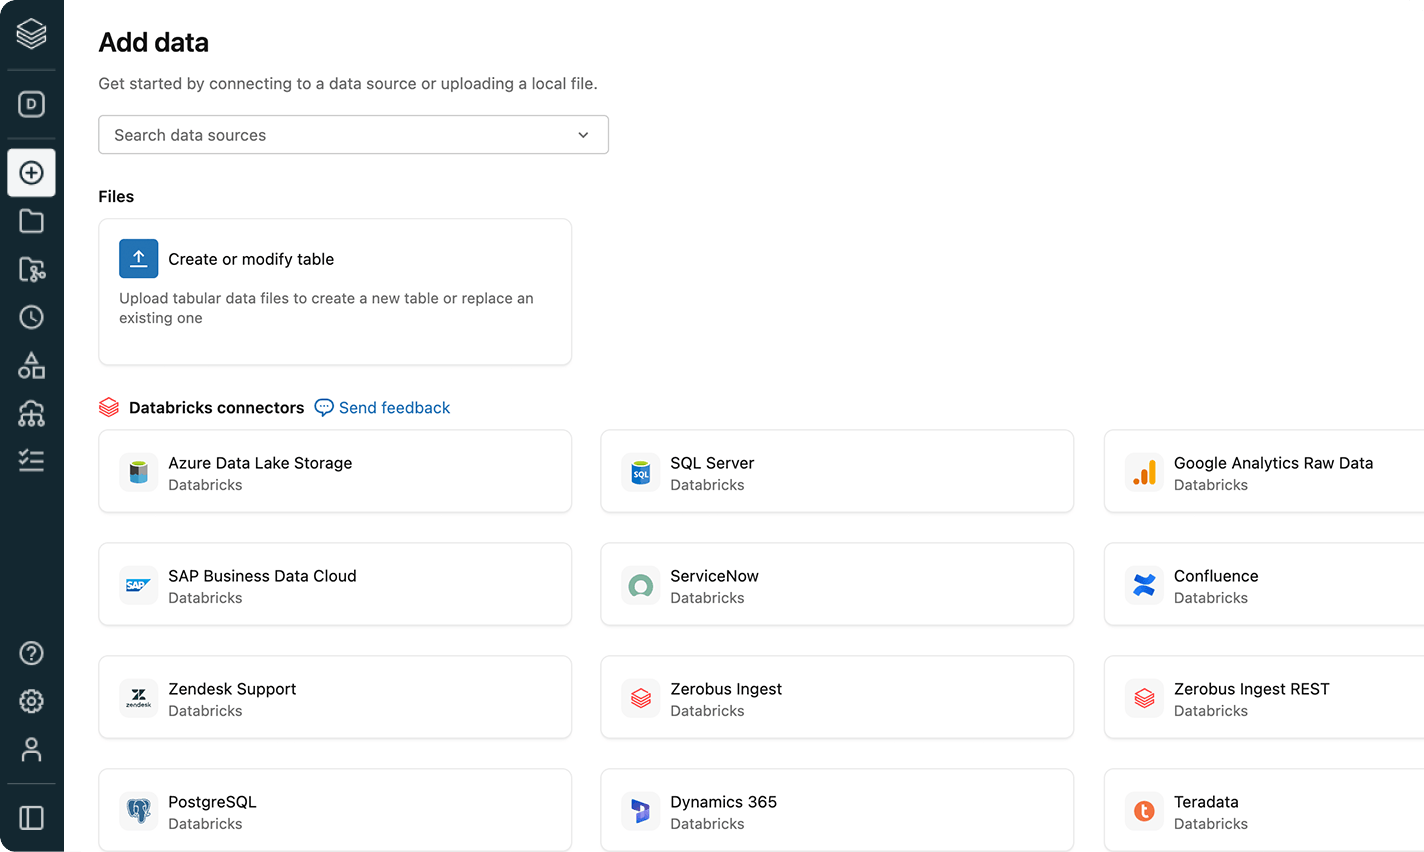Open the Catalog icon in sidebar
1424x852 pixels.
[x=31, y=269]
